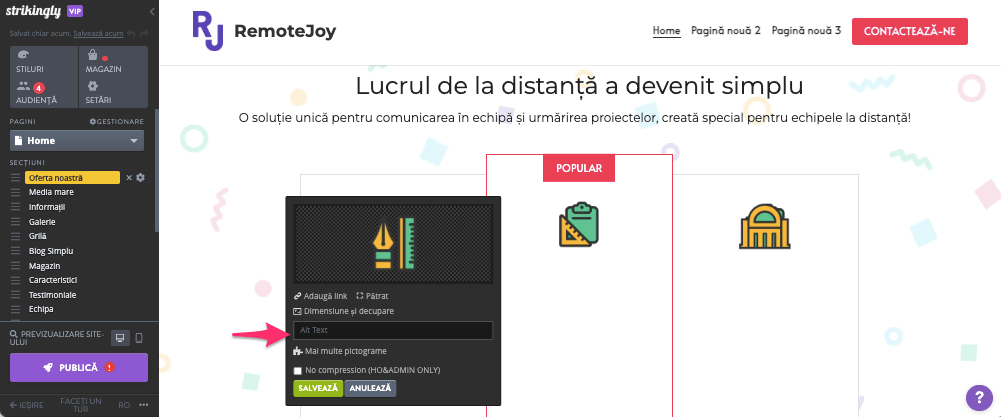1001x417 pixels.
Task: Collapse the editor sidebar with chevron
Action: [x=152, y=11]
